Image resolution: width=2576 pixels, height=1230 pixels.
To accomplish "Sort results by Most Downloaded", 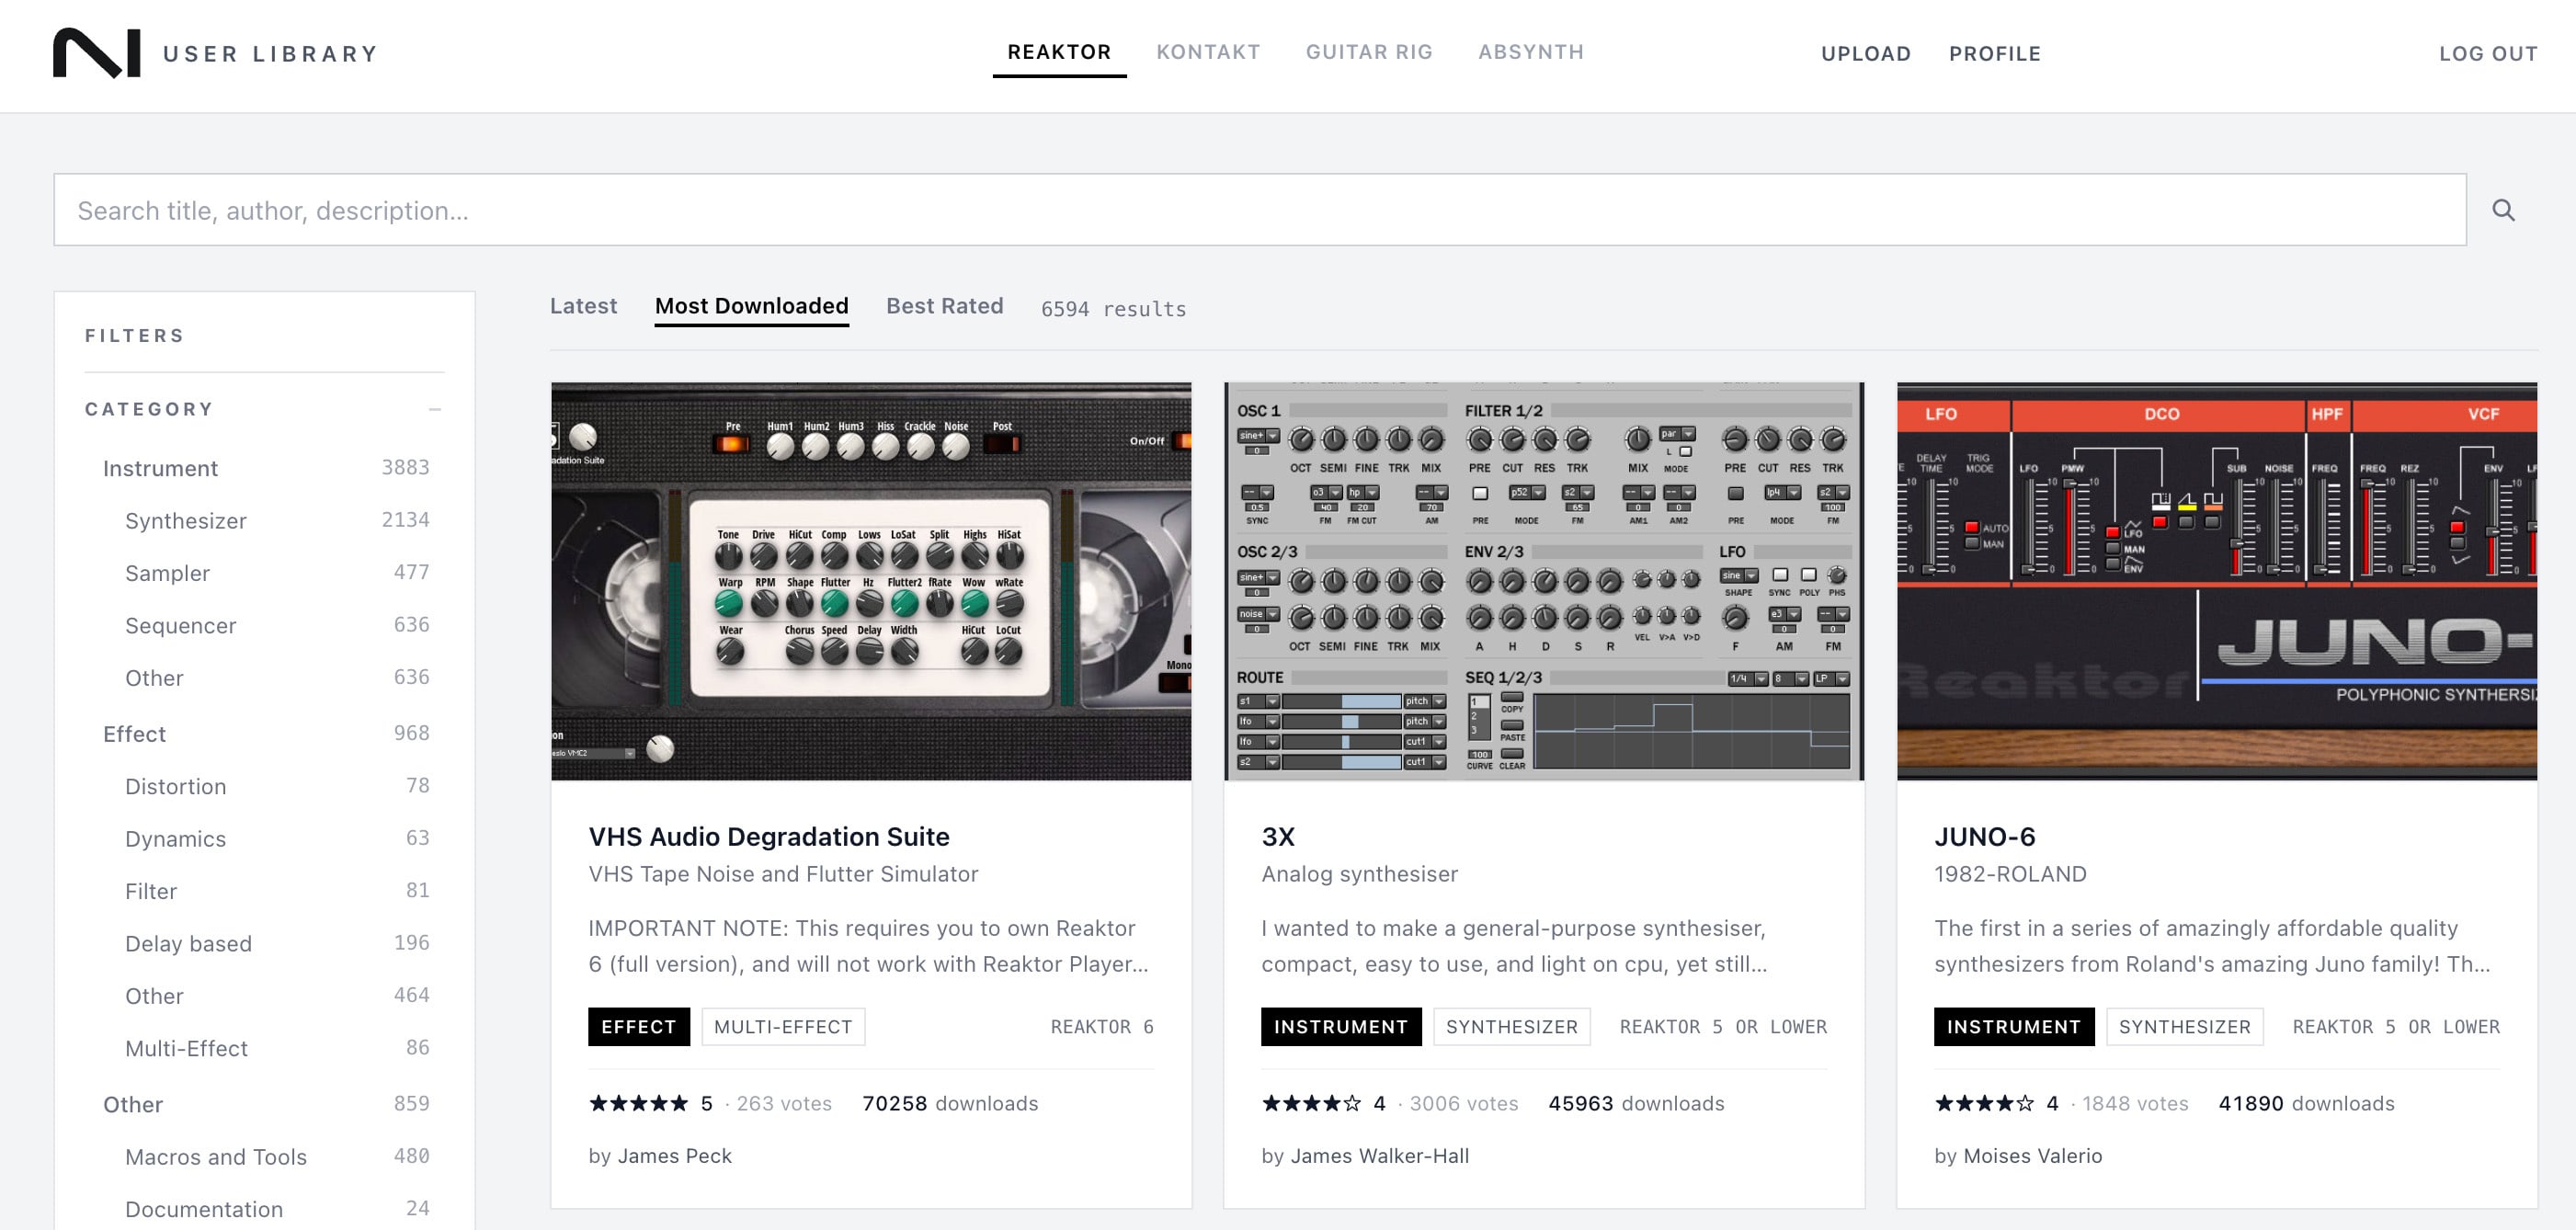I will tap(752, 306).
